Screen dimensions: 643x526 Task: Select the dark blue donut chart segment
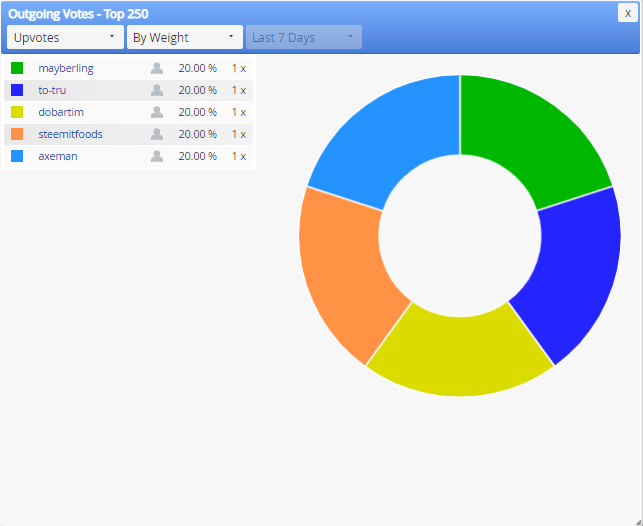pos(575,273)
